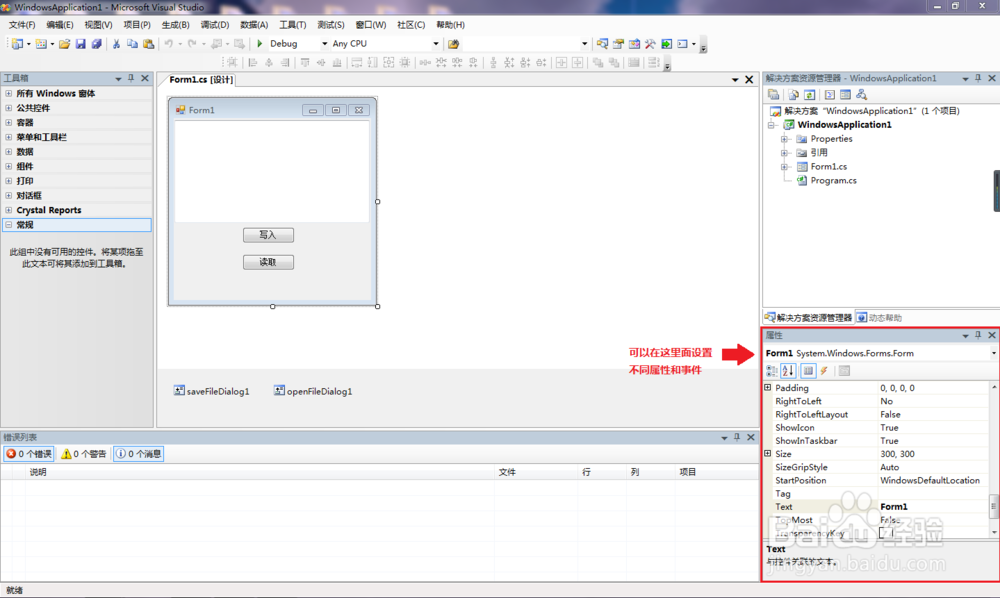Start debugging with the green play icon
This screenshot has width=1000, height=598.
(x=260, y=43)
